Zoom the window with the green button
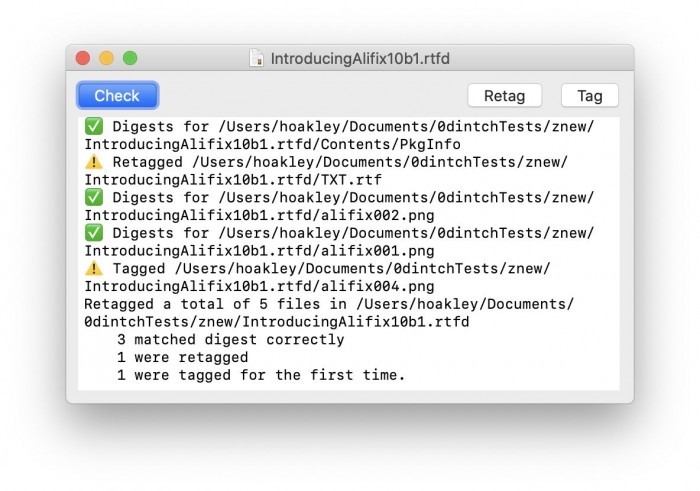 (x=130, y=59)
